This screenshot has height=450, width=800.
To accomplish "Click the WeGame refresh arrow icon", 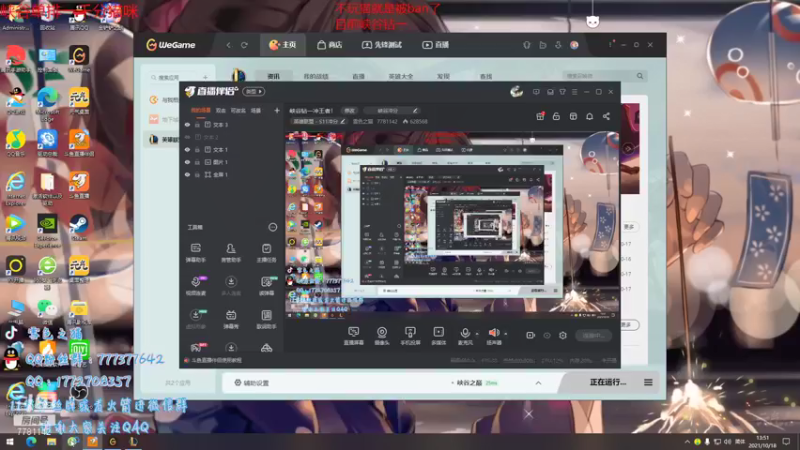I will pyautogui.click(x=244, y=45).
